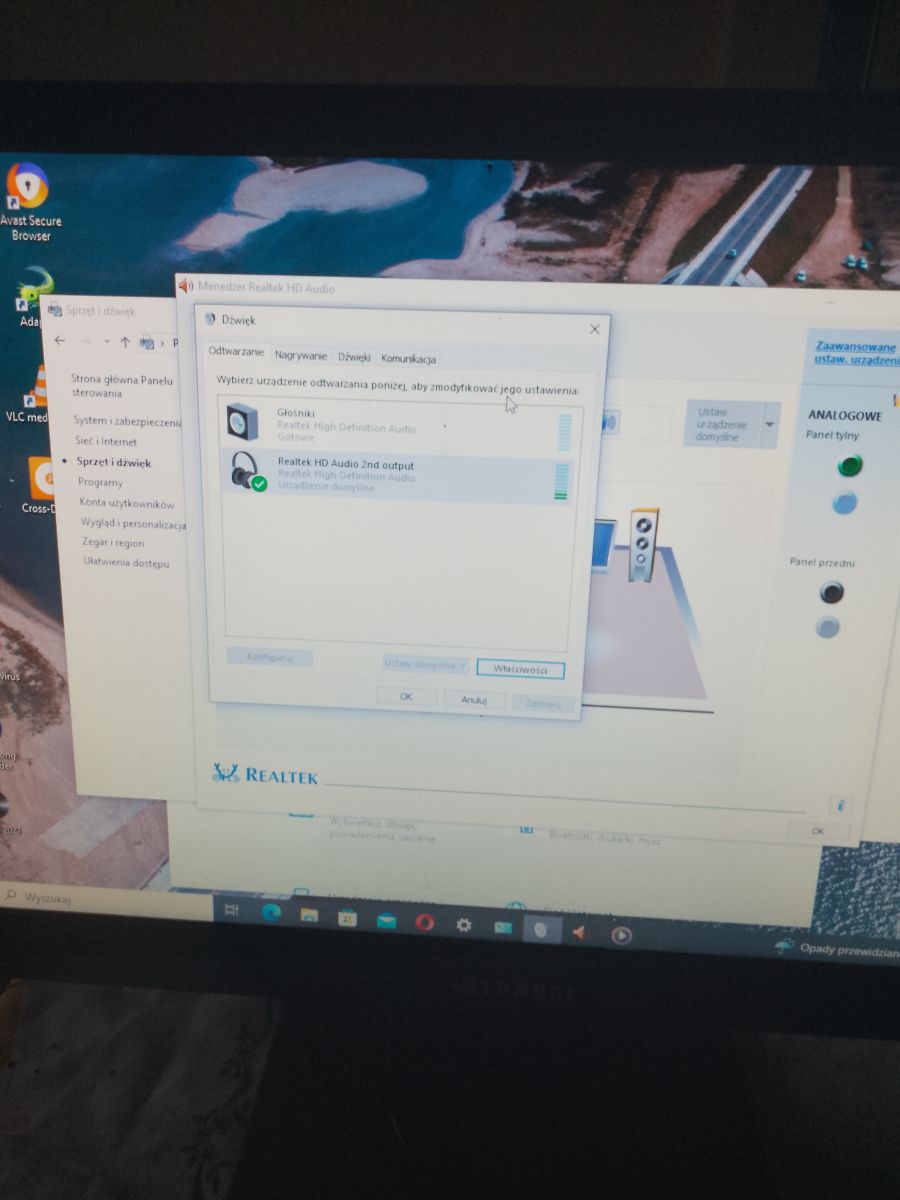The height and width of the screenshot is (1200, 900).
Task: Go back in the Control Panel window
Action: tap(60, 341)
